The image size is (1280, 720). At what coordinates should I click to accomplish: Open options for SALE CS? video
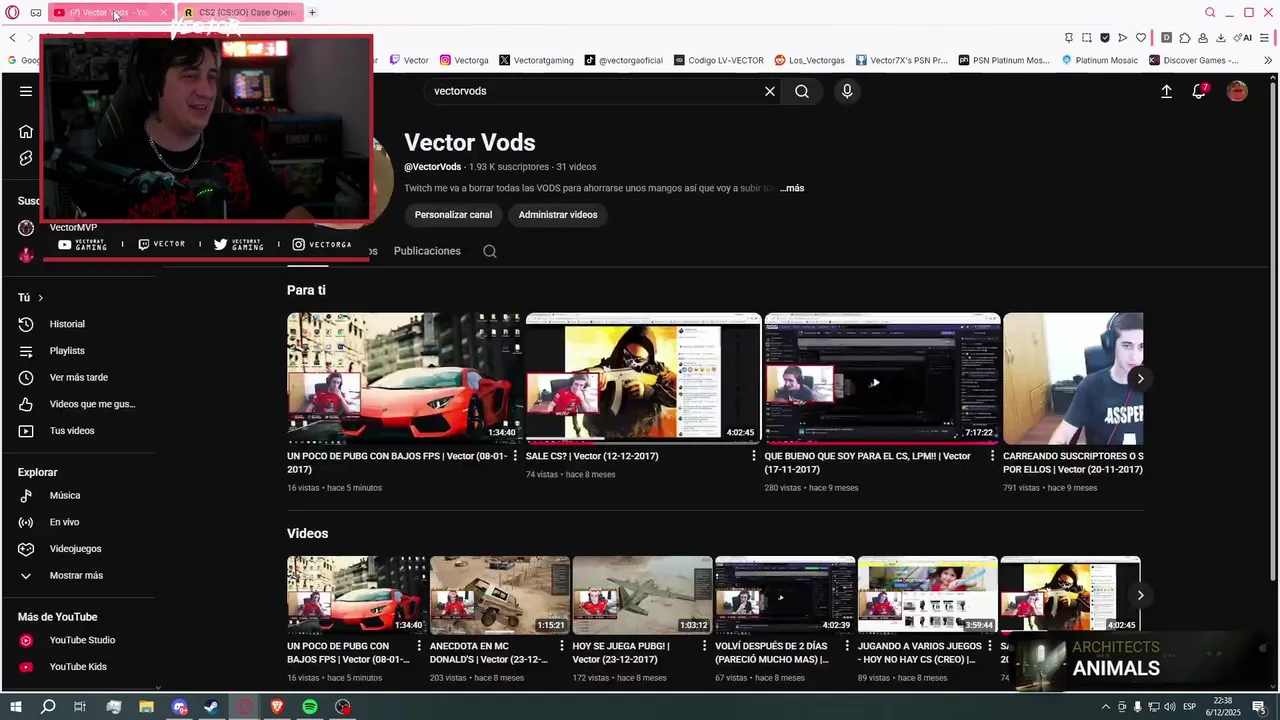pos(755,456)
